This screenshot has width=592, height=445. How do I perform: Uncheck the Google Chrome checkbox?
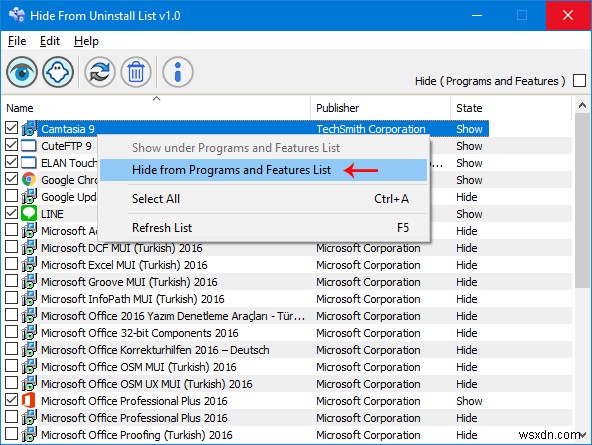11,179
